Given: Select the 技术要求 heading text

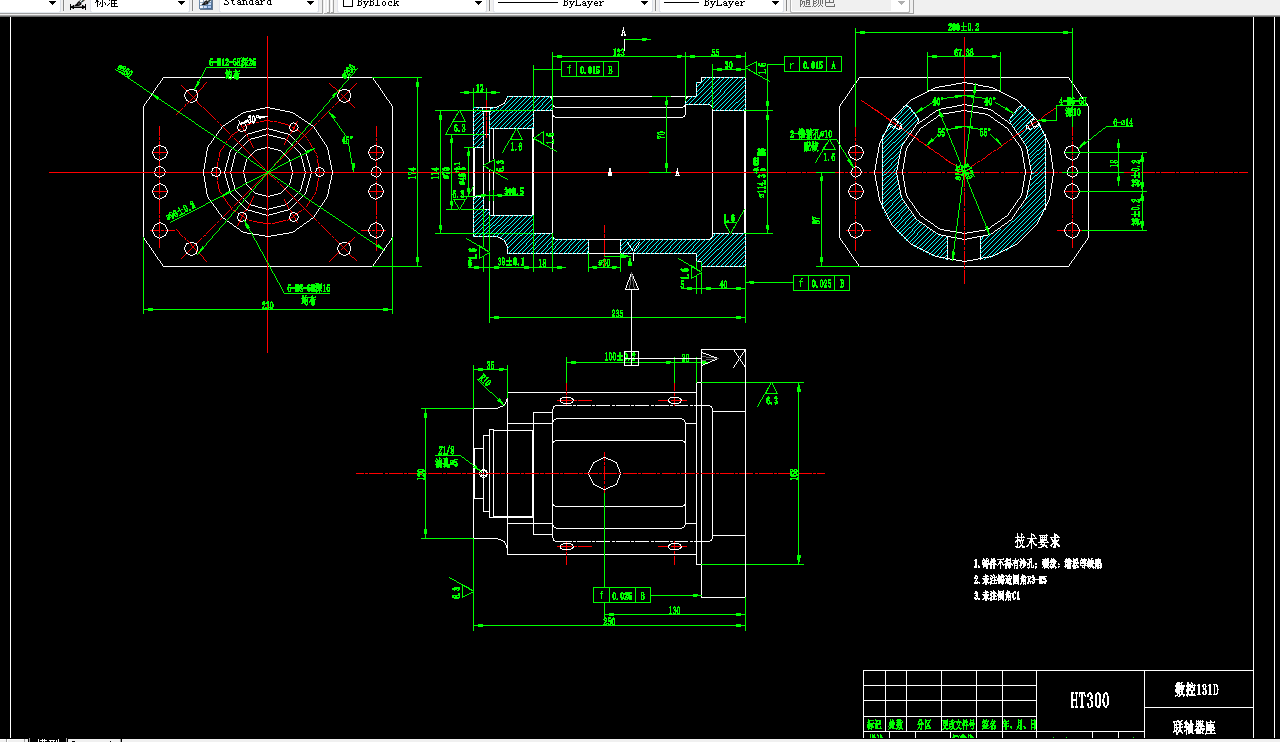Looking at the screenshot, I should pos(1037,541).
